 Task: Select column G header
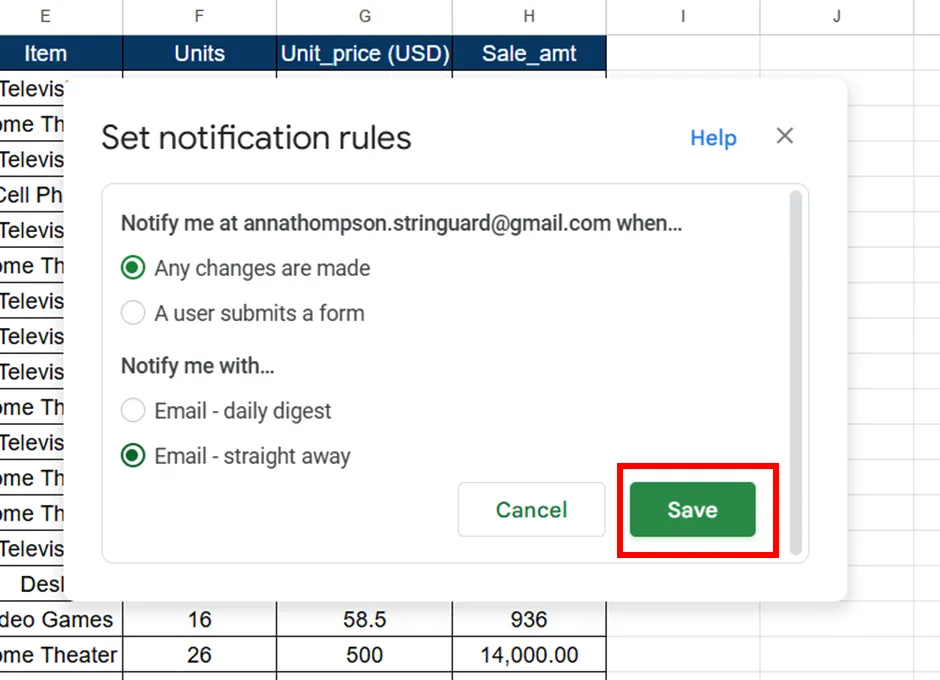coord(364,16)
